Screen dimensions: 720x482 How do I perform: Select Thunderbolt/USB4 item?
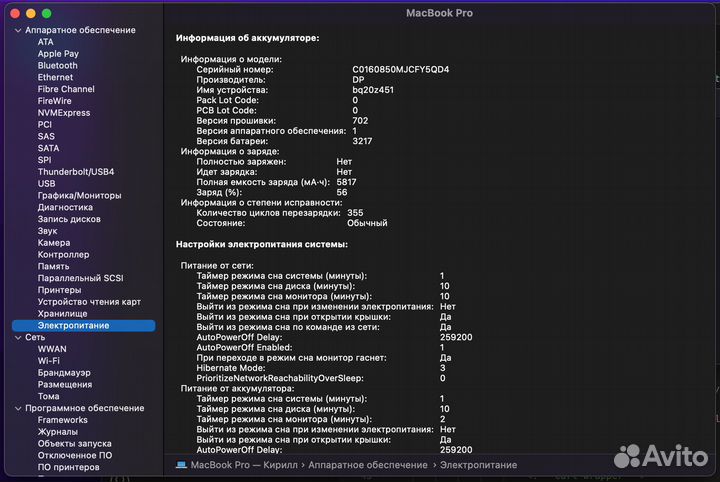(x=76, y=172)
